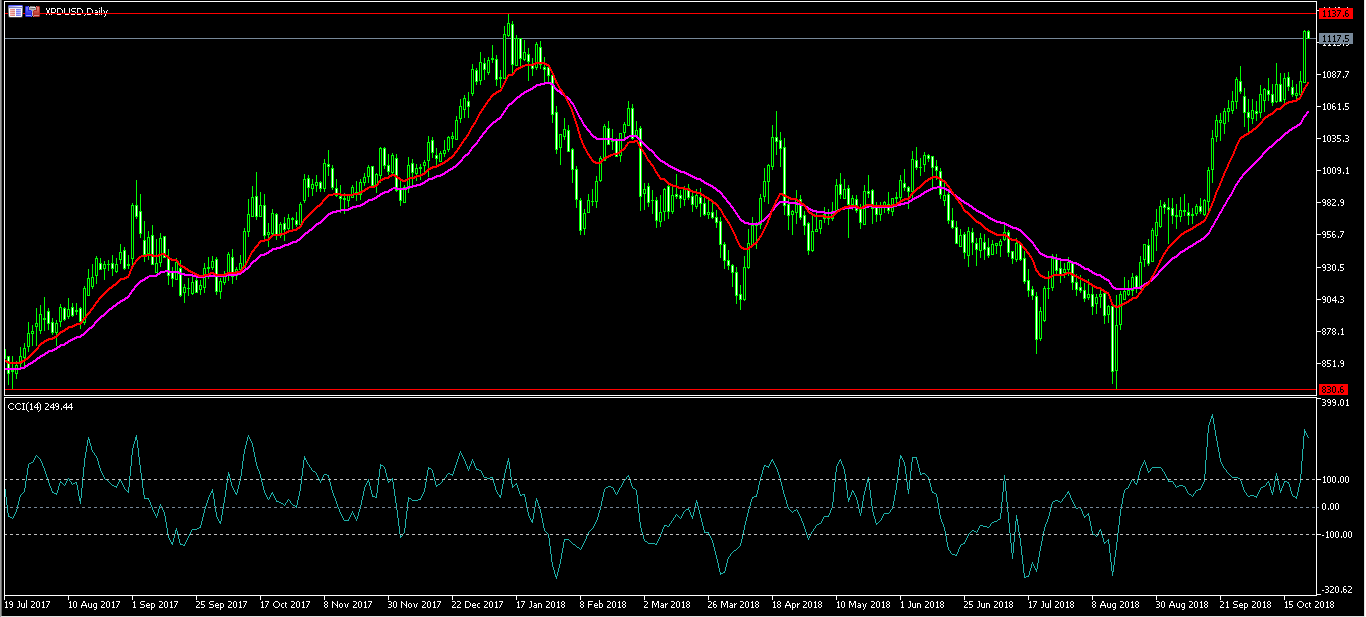1366x617 pixels.
Task: Click the 25 Sep 2017 date label
Action: 221,605
